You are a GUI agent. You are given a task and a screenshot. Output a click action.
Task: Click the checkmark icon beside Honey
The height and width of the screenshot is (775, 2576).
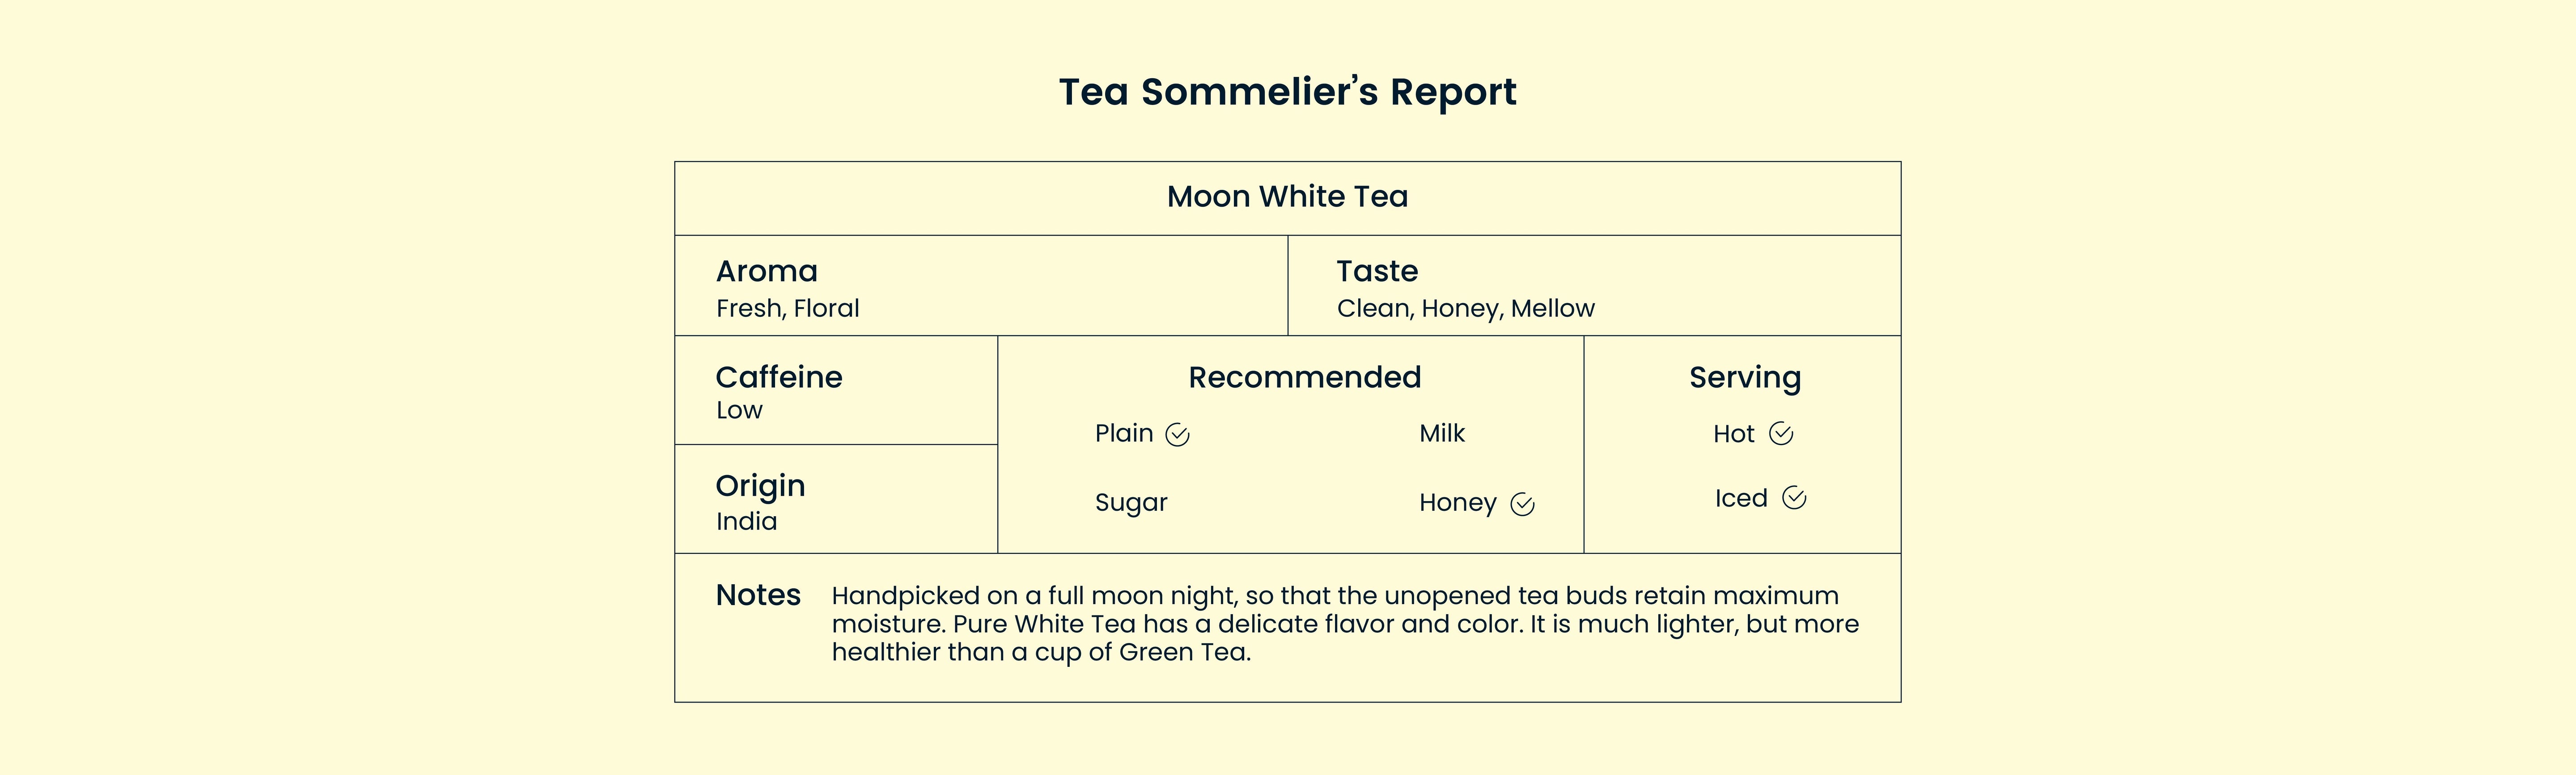coord(1521,504)
